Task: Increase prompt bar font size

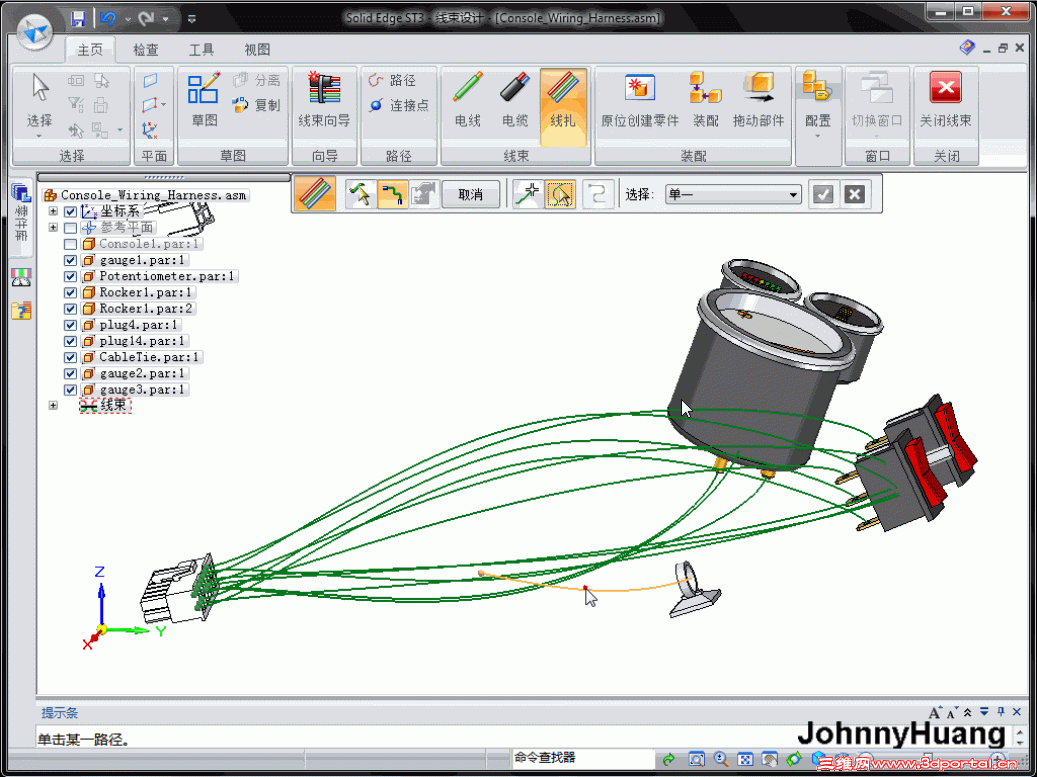Action: point(934,713)
